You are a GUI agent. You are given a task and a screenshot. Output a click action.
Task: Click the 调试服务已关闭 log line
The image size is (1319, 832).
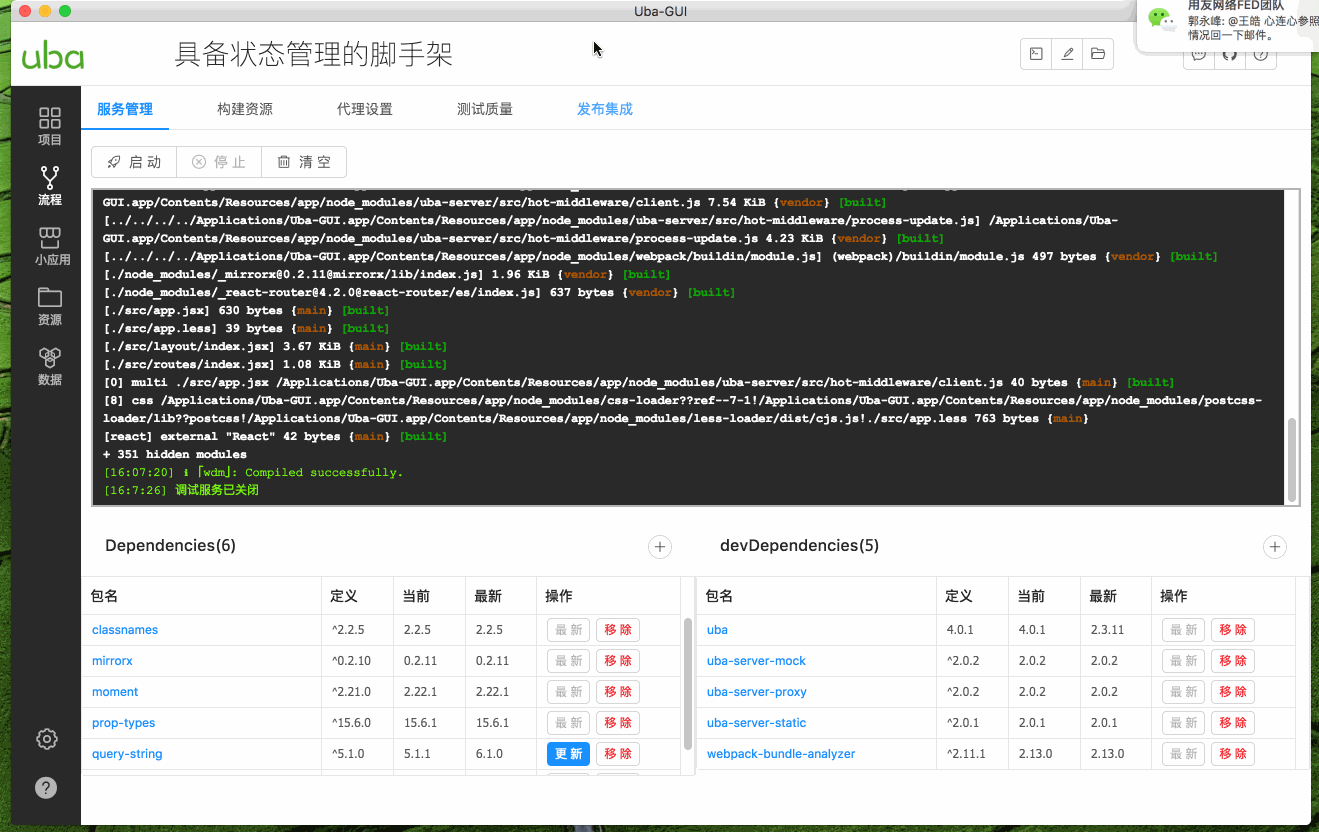(x=217, y=490)
